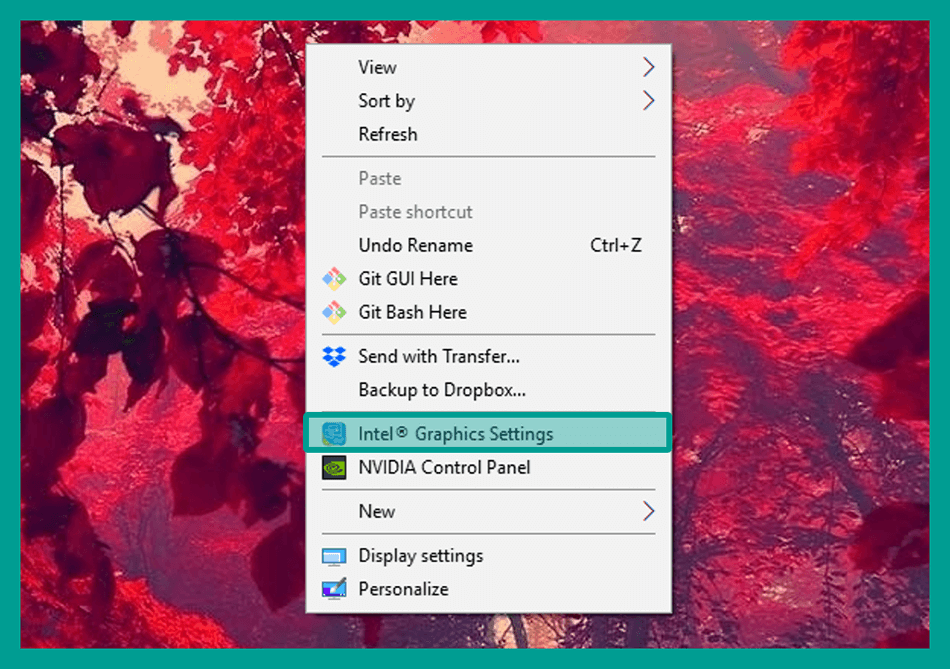Expand the View submenu arrow

pos(648,67)
